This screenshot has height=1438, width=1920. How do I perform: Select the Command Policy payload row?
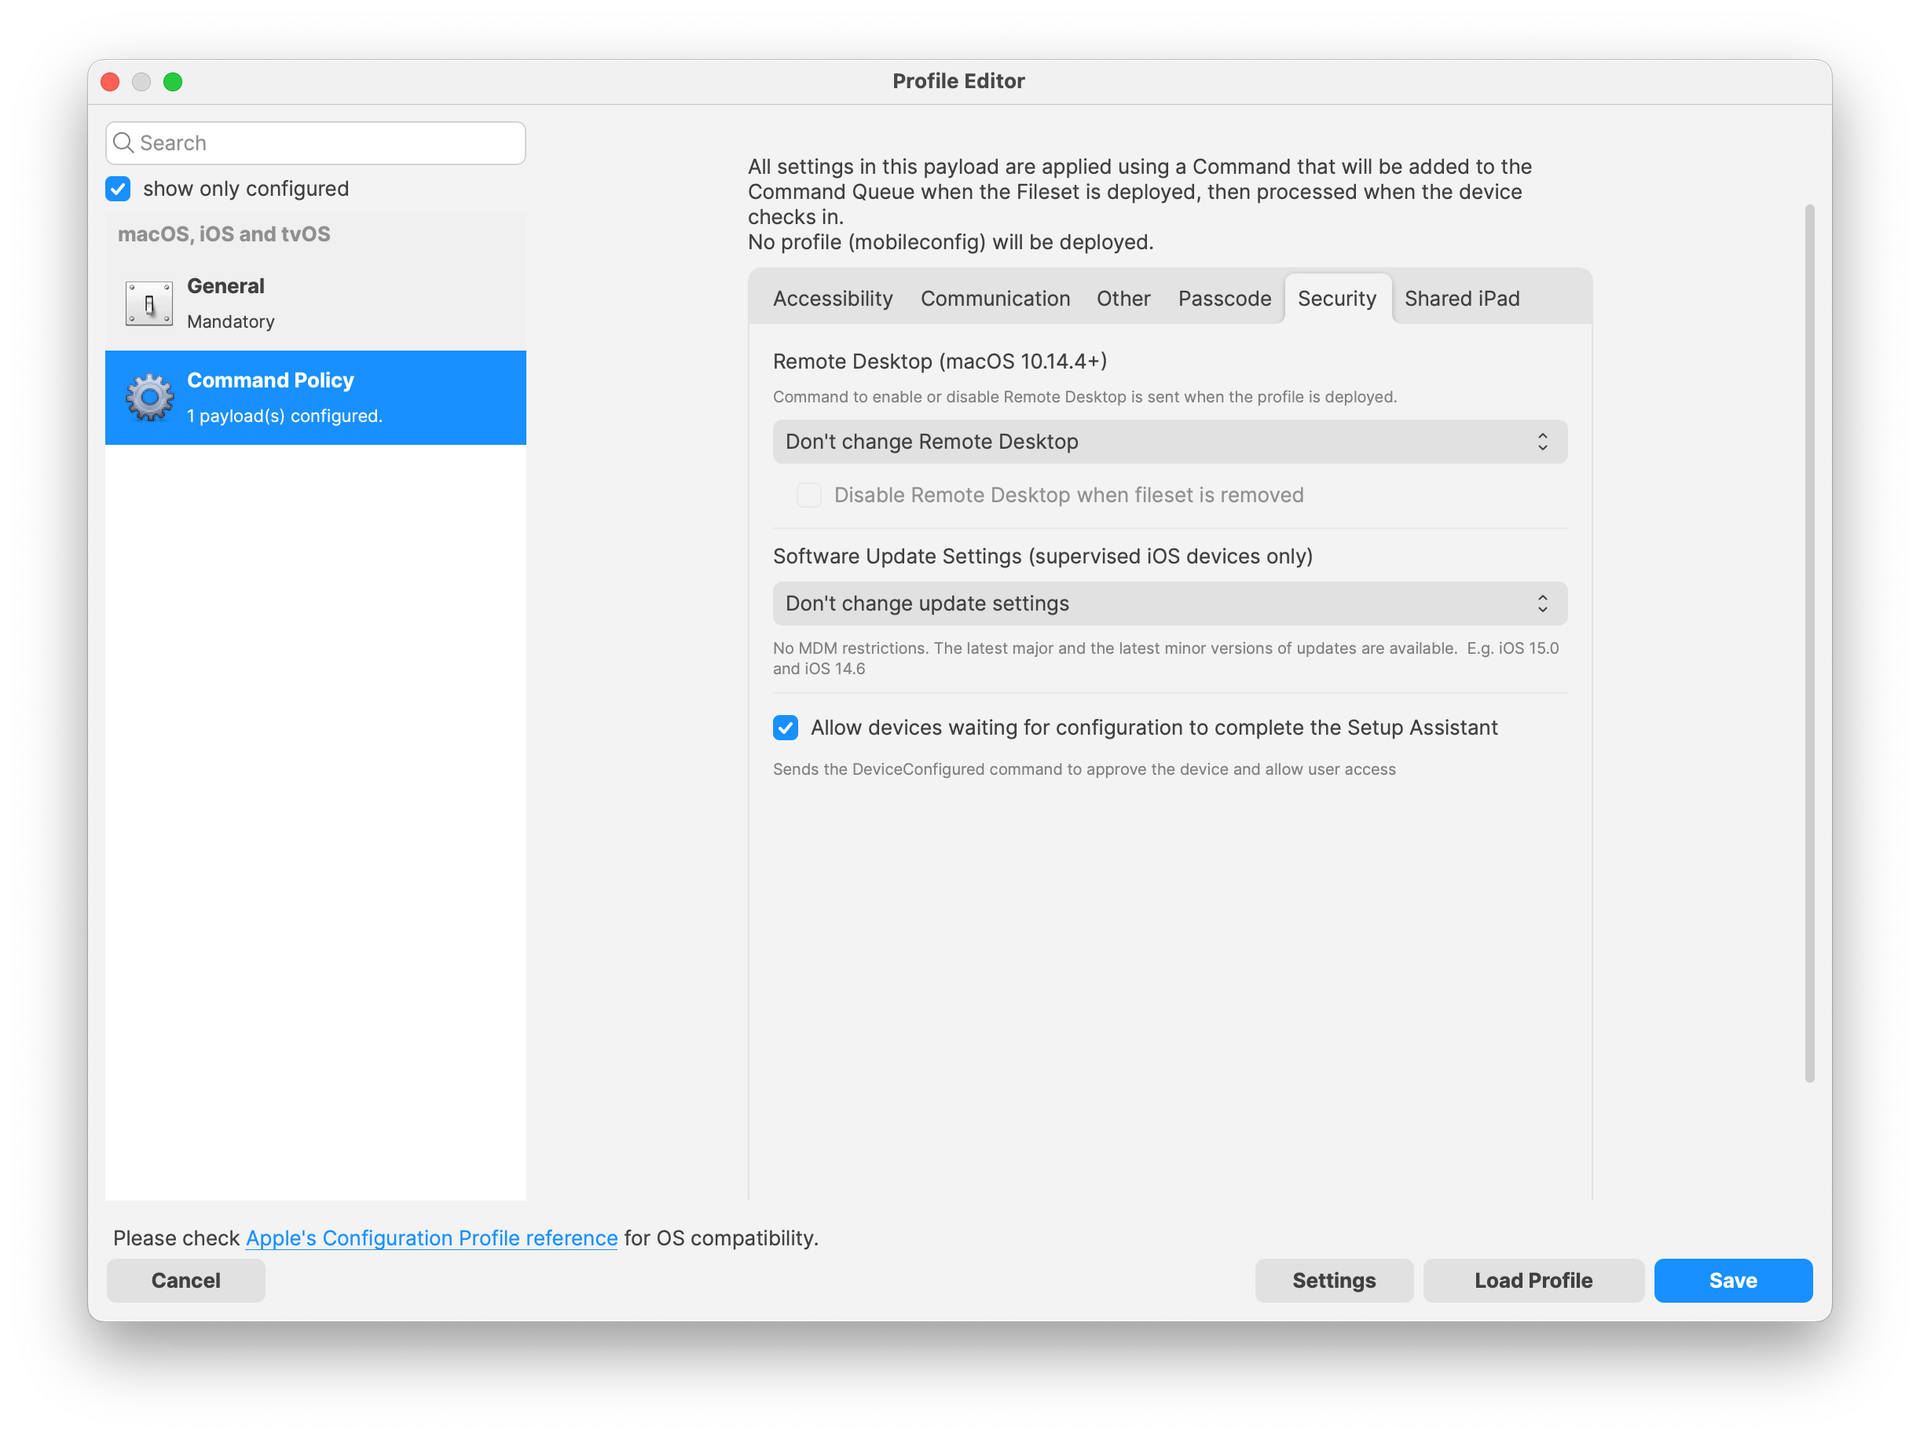pos(315,397)
